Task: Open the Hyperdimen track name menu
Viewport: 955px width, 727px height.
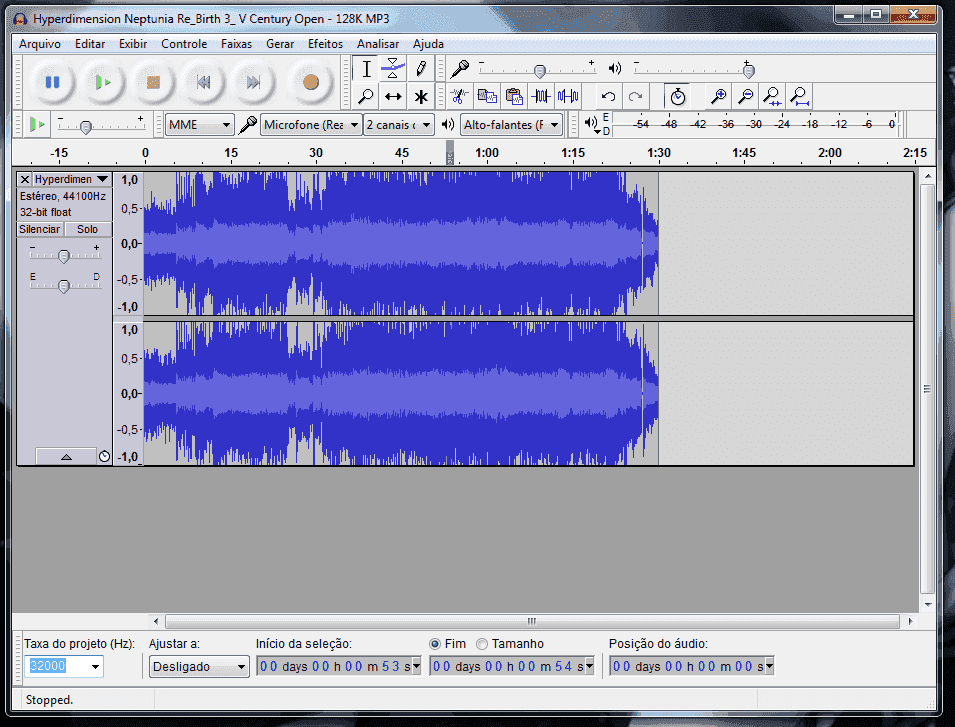Action: (x=71, y=179)
